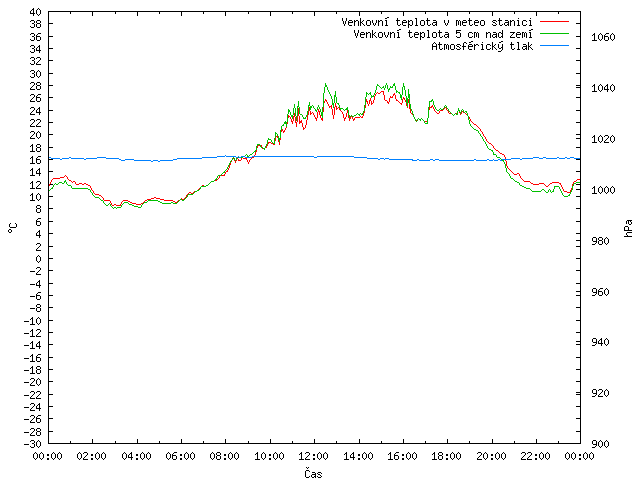Click legend label 'Venkovní teplota v meteo stanici'
The width and height of the screenshot is (640, 480).
click(x=437, y=22)
